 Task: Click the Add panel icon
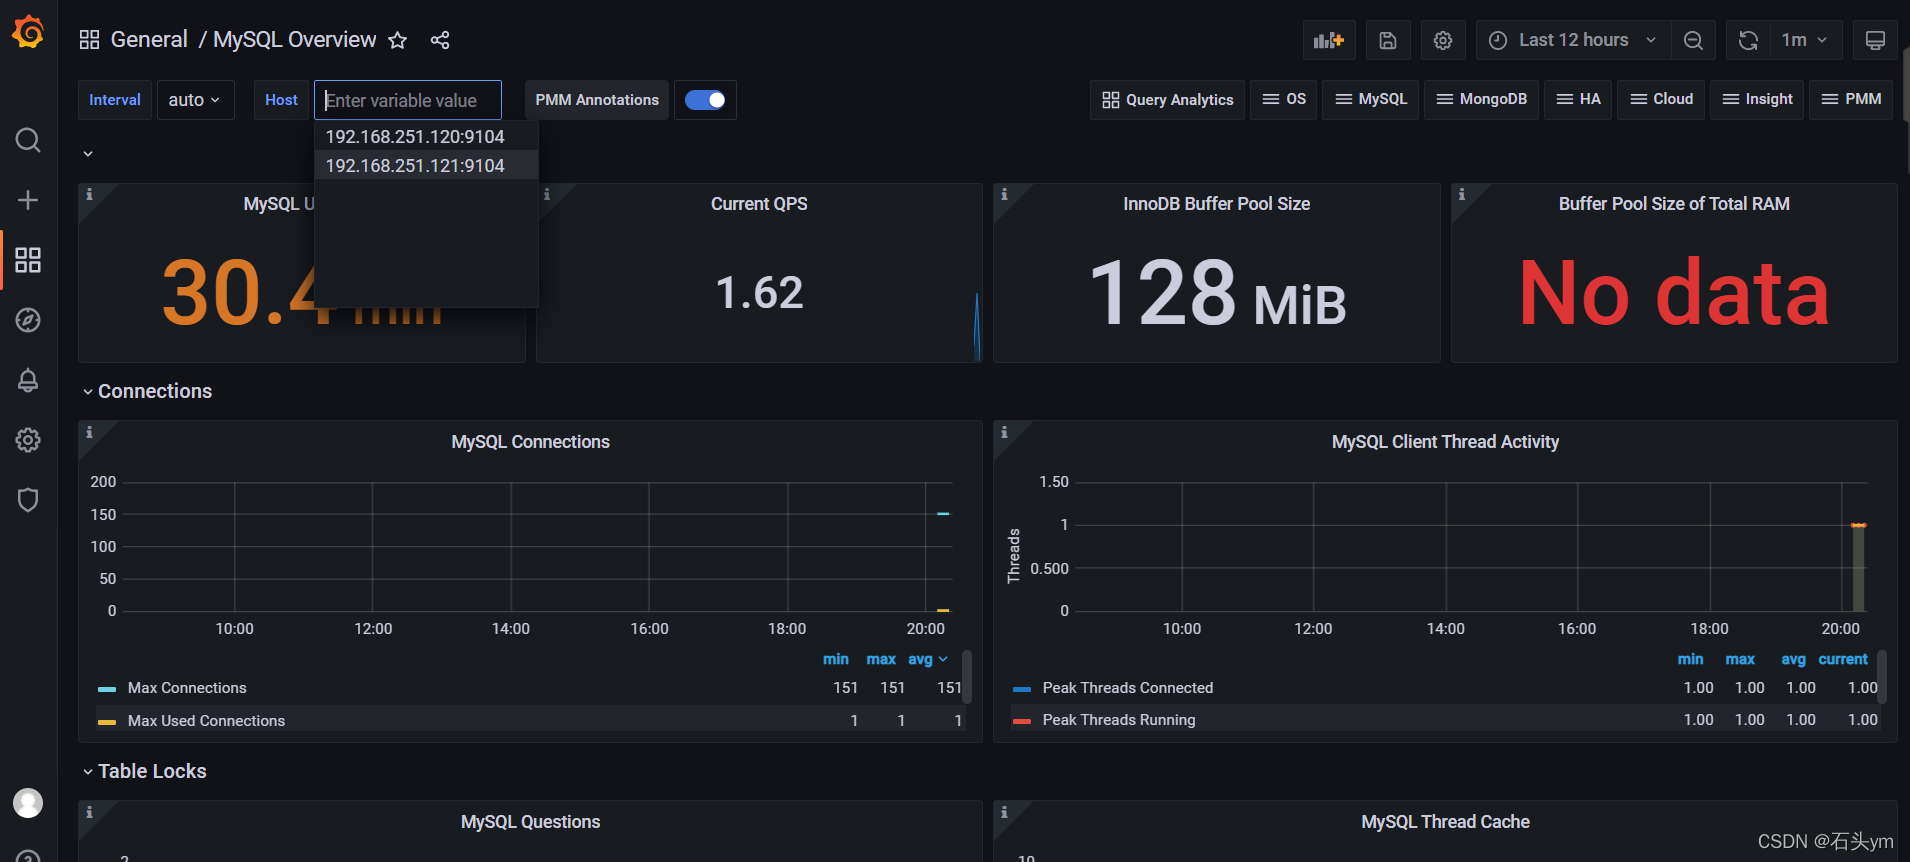point(1329,40)
